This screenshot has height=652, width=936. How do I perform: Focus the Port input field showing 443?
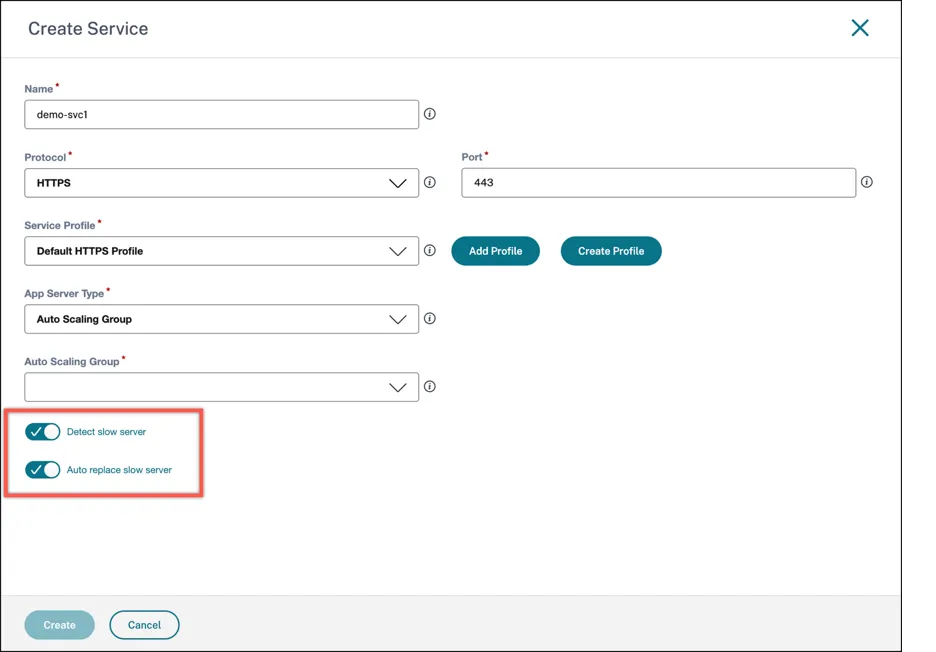tap(658, 183)
